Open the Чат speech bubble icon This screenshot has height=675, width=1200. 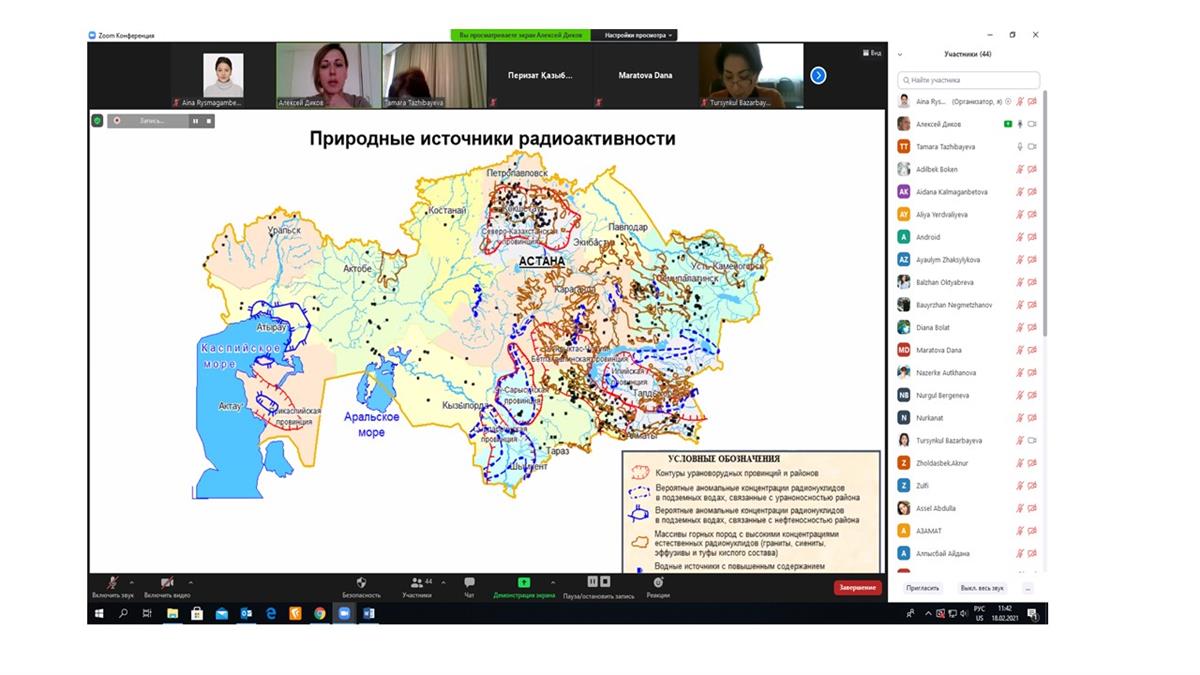(469, 583)
